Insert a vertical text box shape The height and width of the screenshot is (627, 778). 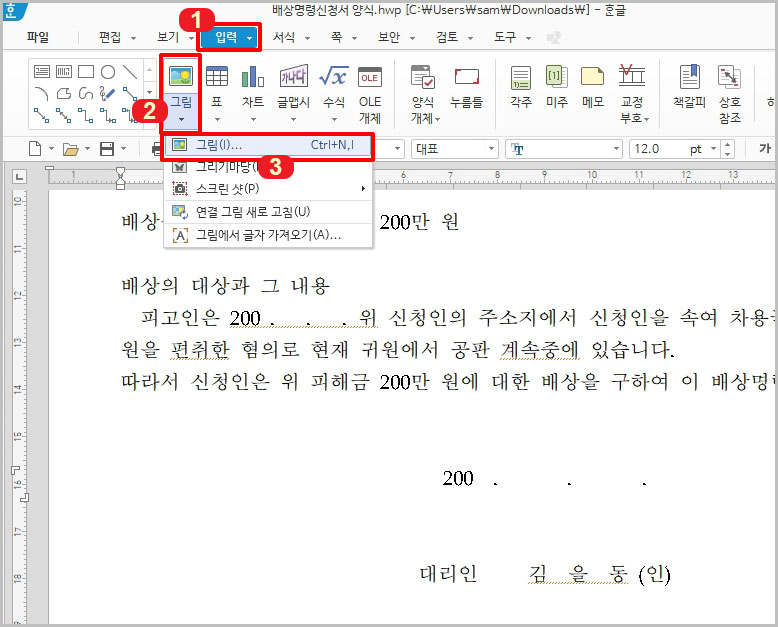click(x=64, y=72)
